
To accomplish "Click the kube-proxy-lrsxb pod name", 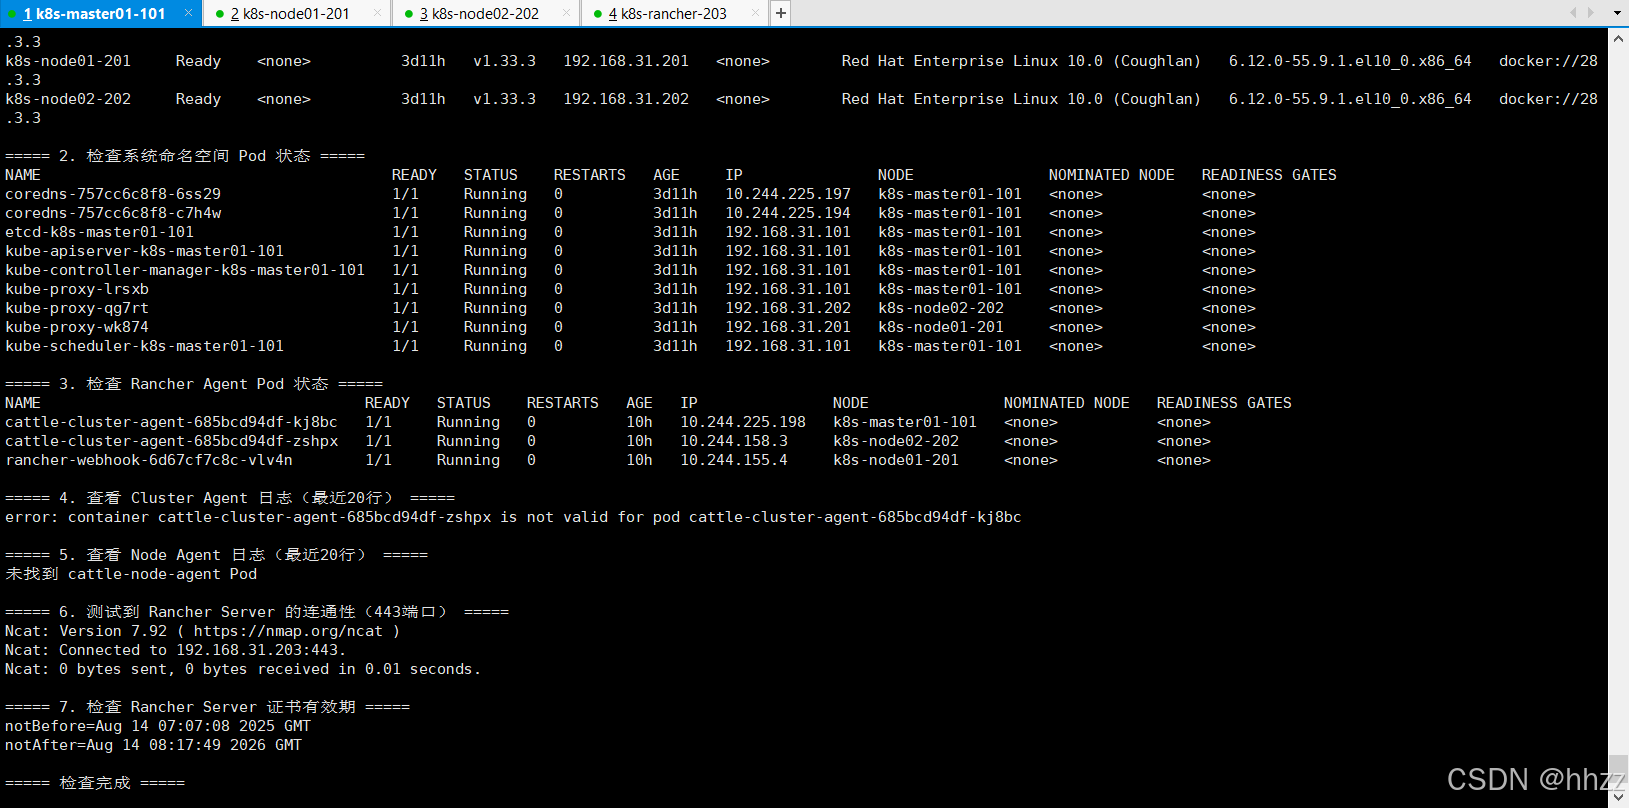I will pyautogui.click(x=77, y=289).
